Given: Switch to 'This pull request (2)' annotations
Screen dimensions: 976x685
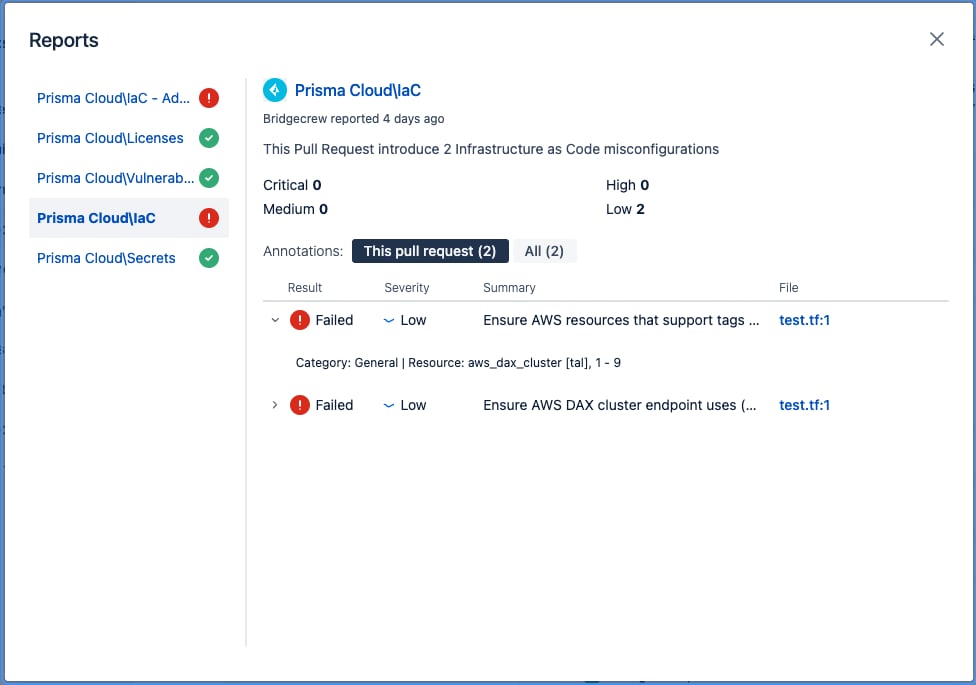Looking at the screenshot, I should (x=430, y=251).
